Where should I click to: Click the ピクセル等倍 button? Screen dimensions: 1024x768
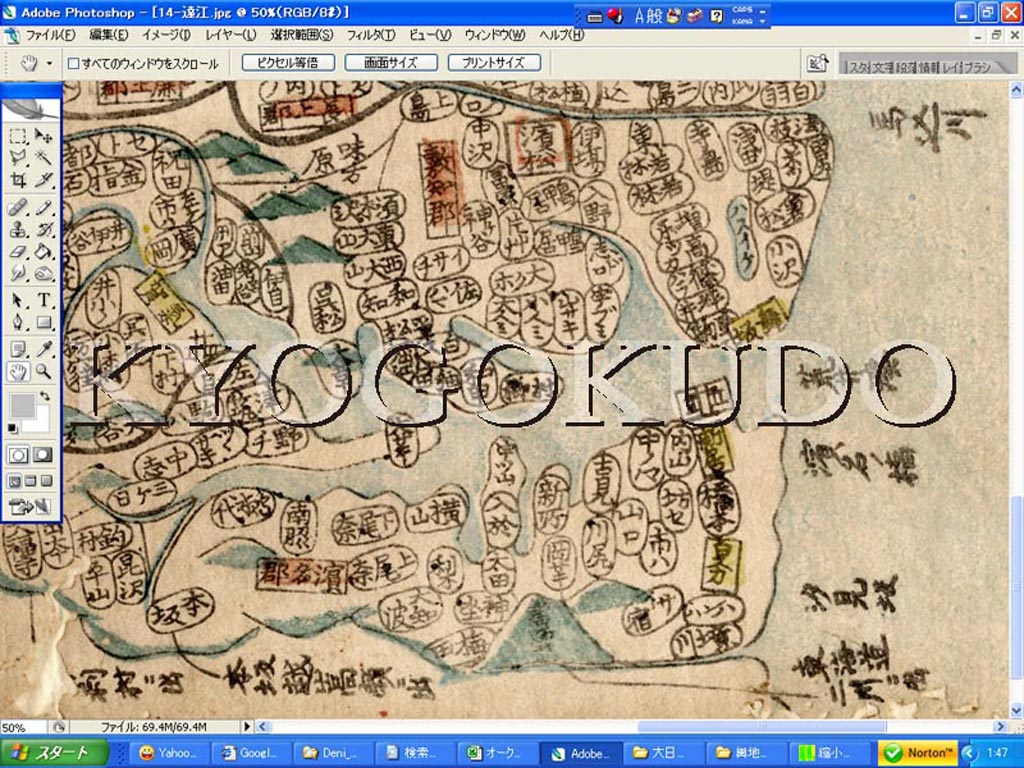(x=288, y=63)
